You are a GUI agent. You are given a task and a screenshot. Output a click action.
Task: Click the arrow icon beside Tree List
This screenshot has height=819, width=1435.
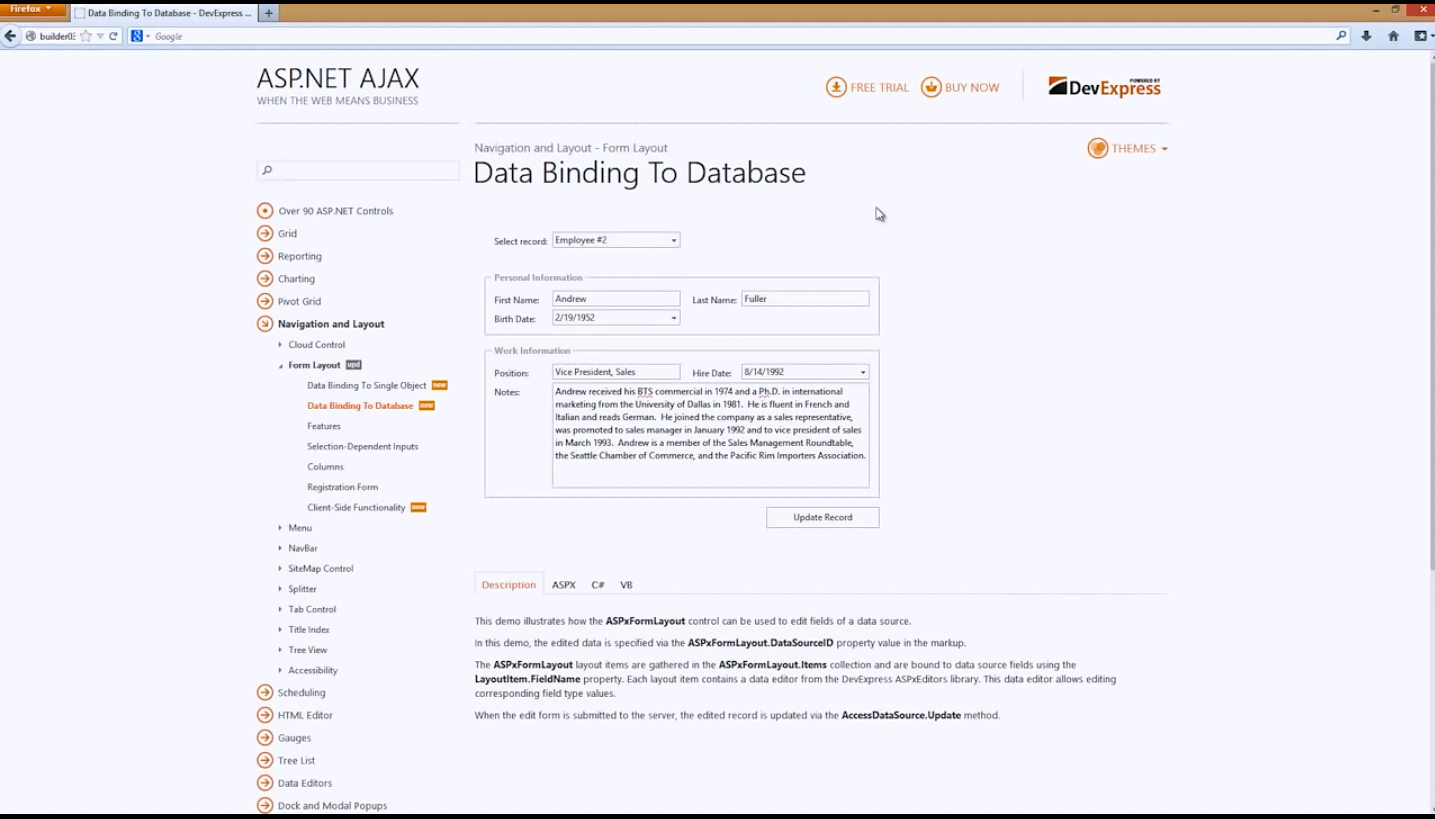coord(265,760)
